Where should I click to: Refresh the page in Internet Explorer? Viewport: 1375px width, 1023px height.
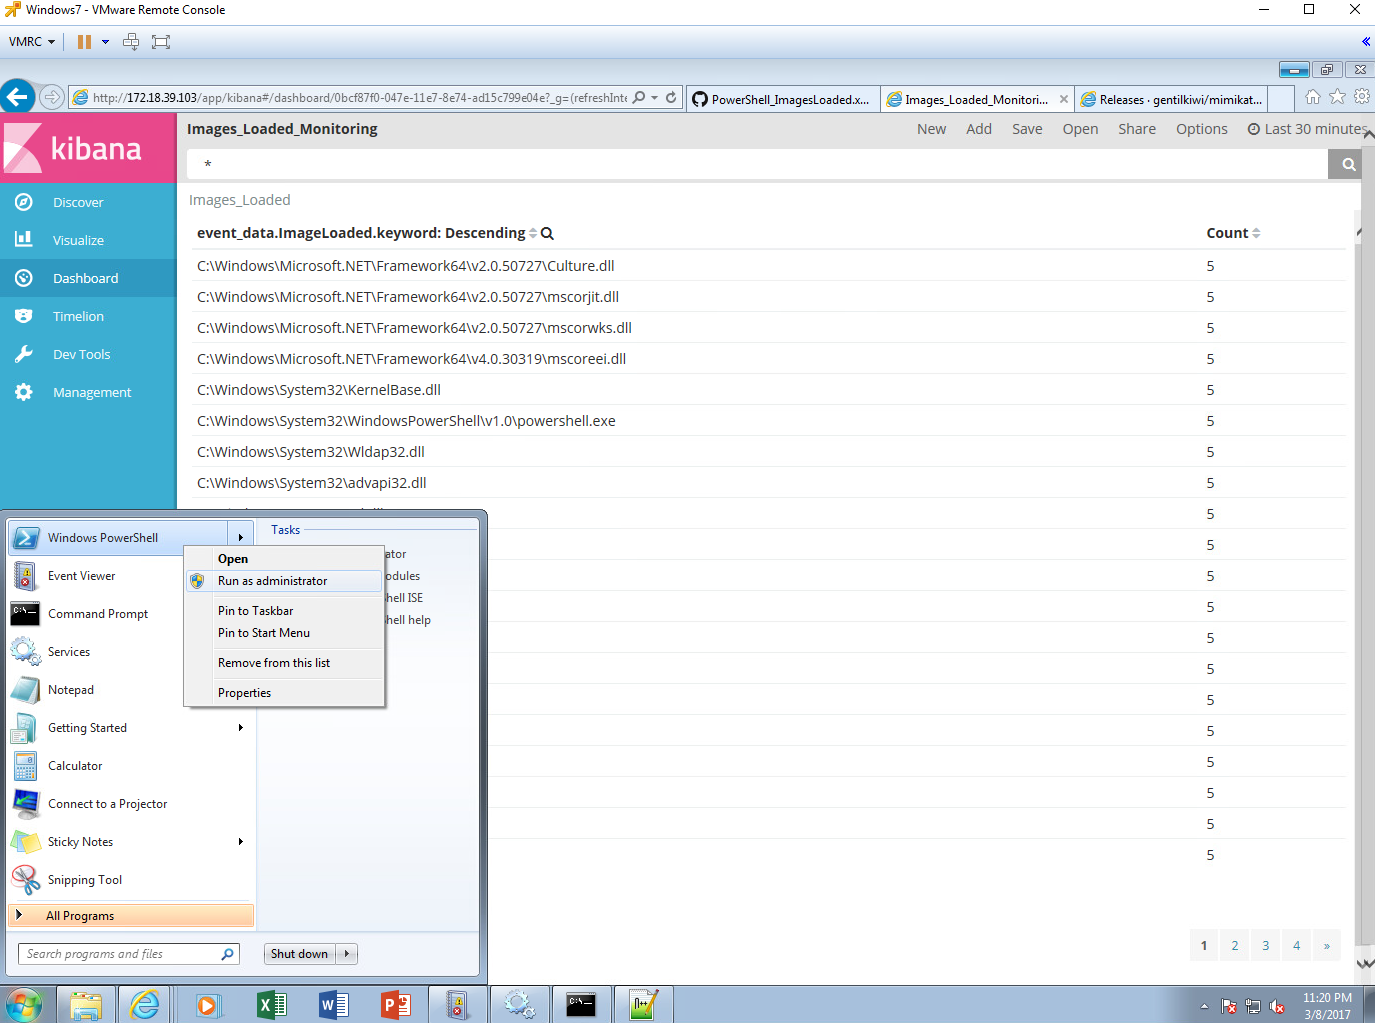[x=671, y=98]
